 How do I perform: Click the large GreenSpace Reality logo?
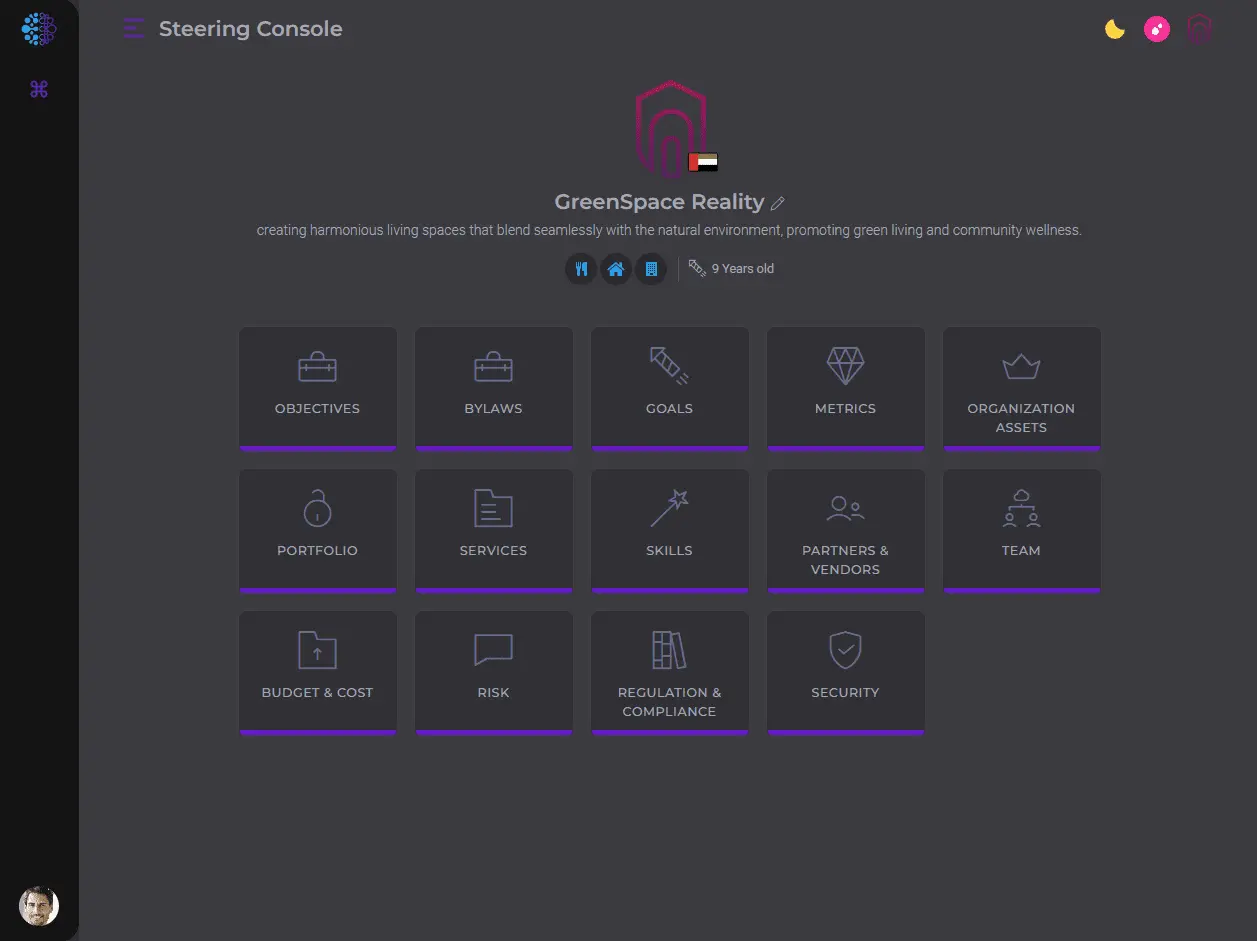(671, 130)
